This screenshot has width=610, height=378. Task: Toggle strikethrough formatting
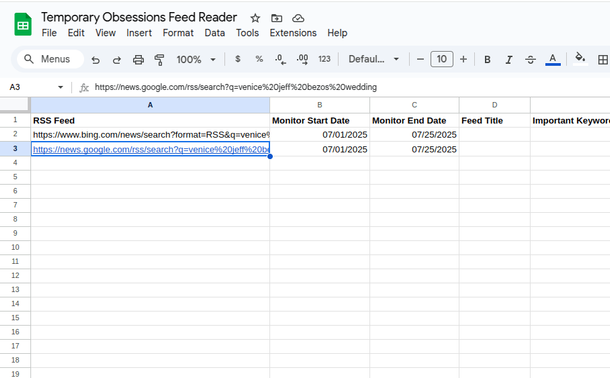pyautogui.click(x=530, y=60)
